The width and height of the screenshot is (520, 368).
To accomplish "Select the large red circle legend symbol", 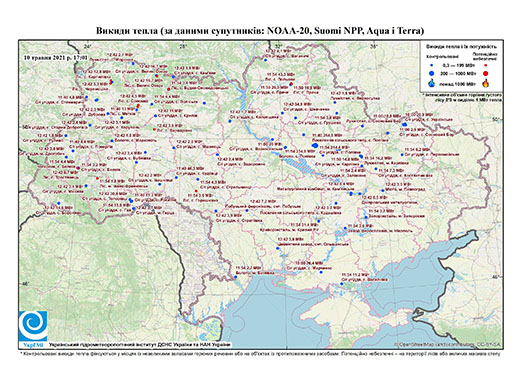I will [486, 73].
